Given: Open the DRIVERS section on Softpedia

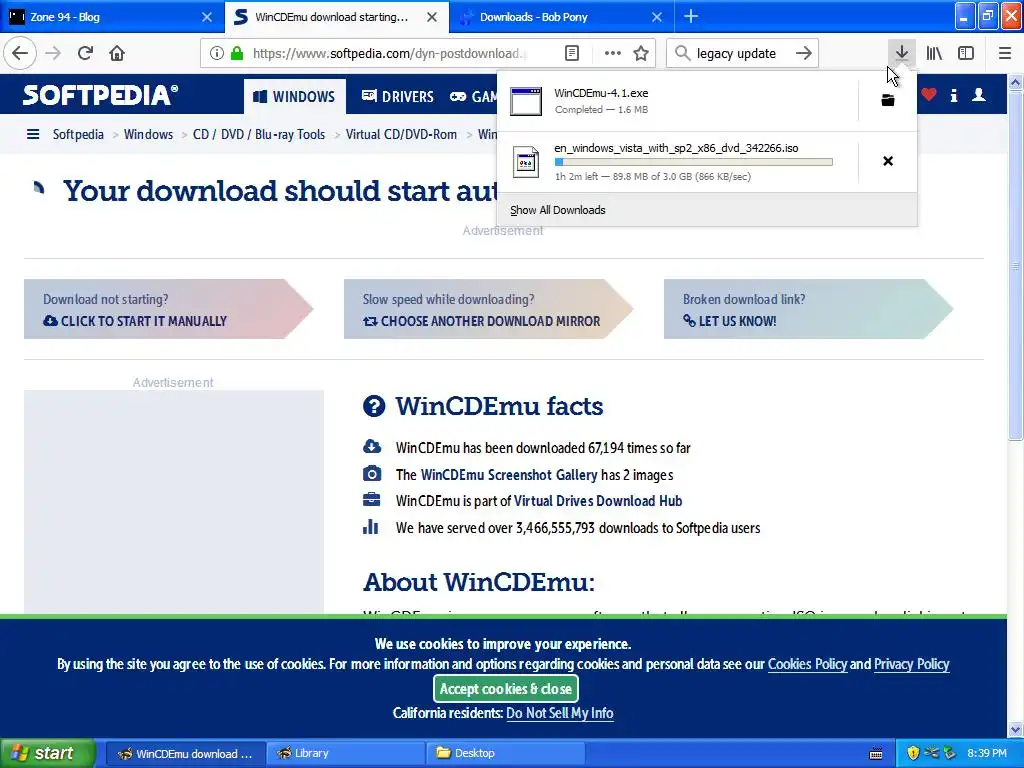Looking at the screenshot, I should [398, 97].
